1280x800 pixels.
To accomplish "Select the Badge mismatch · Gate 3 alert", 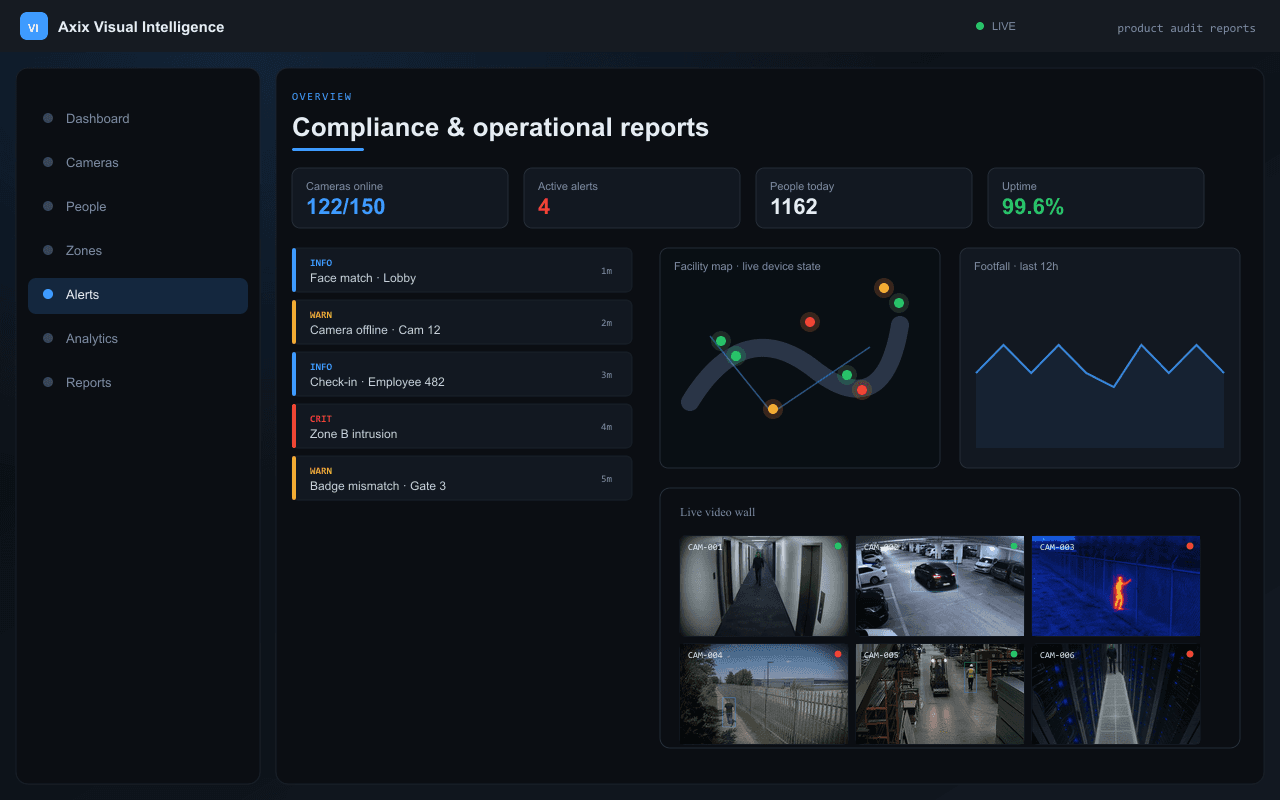I will (x=462, y=478).
